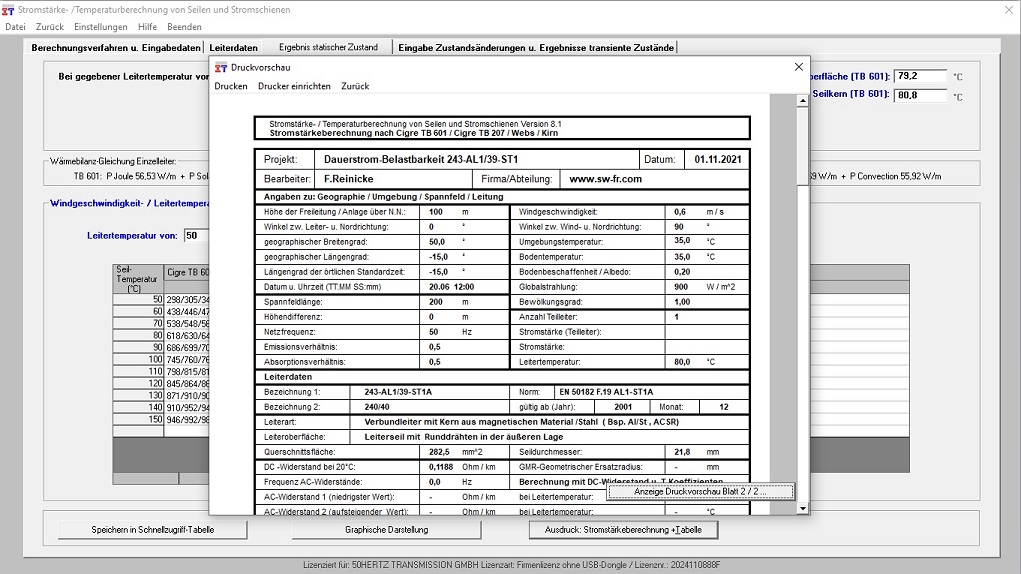The height and width of the screenshot is (574, 1021).
Task: Close the Druckvorschau preview dialog
Action: (798, 67)
